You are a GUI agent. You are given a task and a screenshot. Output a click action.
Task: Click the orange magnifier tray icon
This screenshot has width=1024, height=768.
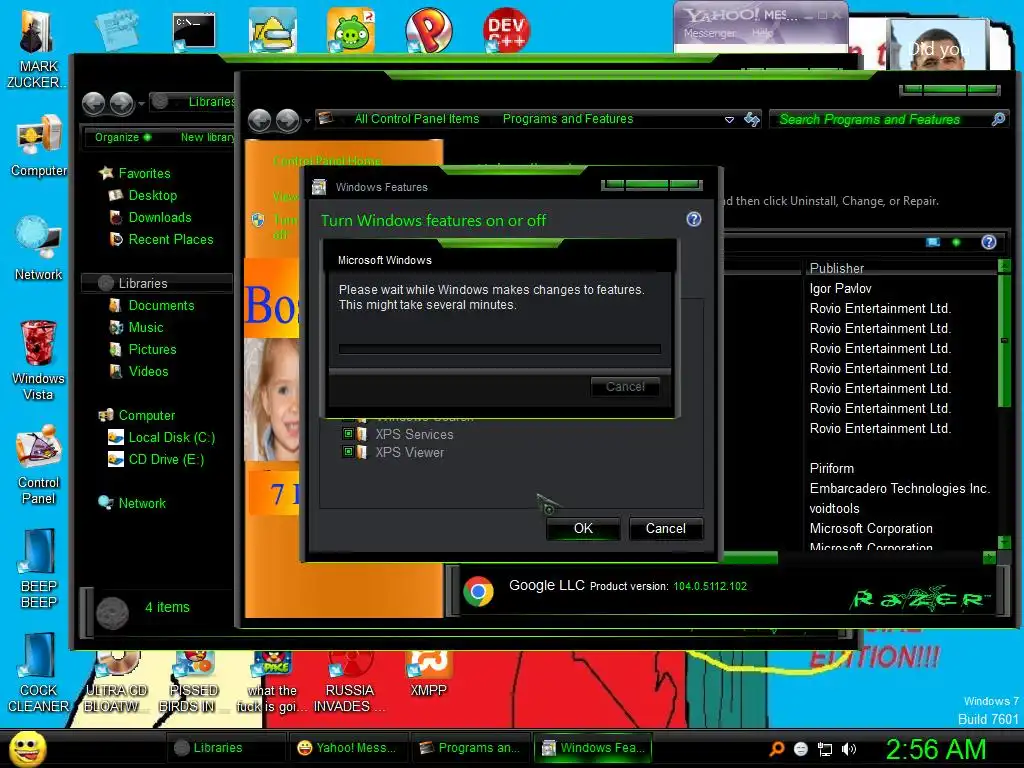point(776,749)
